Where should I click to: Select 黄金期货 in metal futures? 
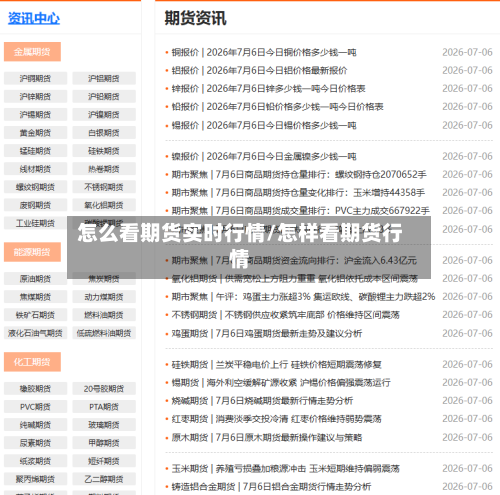click(x=35, y=133)
